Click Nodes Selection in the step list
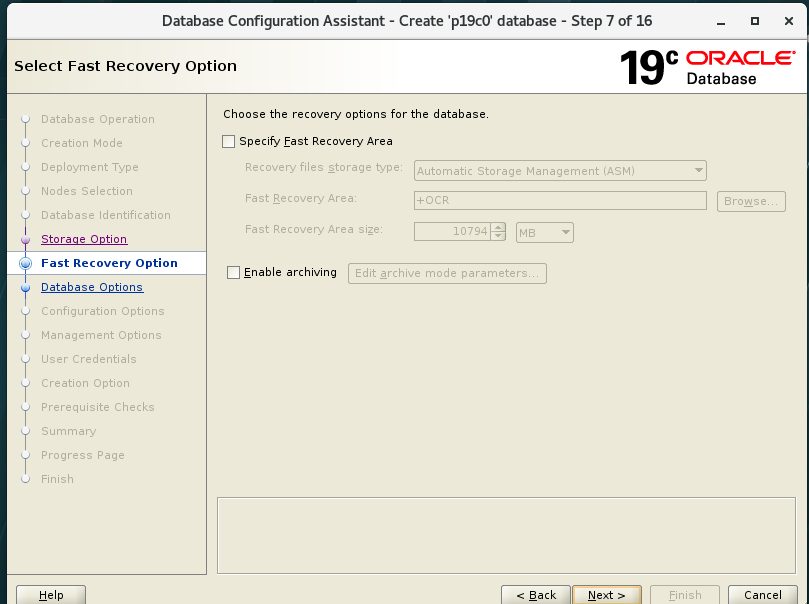This screenshot has width=809, height=604. click(x=87, y=191)
